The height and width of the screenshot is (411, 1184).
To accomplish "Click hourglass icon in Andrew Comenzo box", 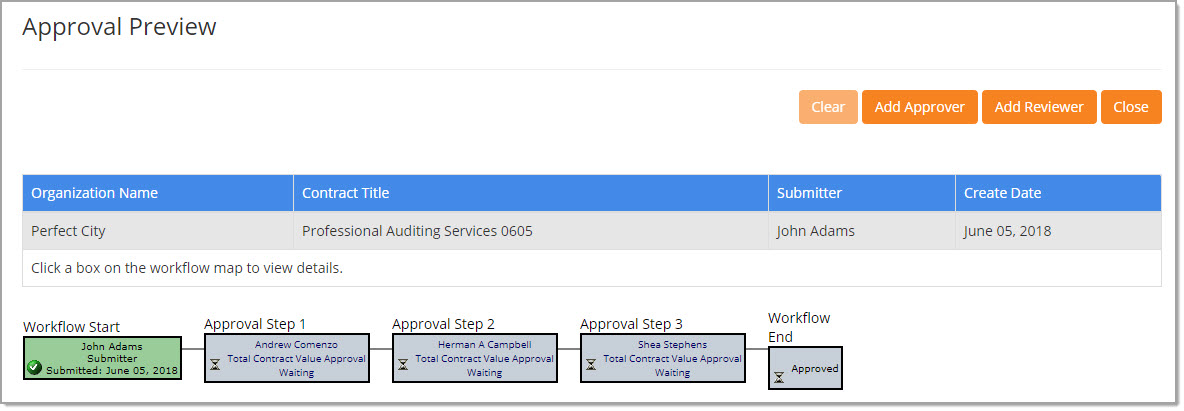I will coord(215,365).
